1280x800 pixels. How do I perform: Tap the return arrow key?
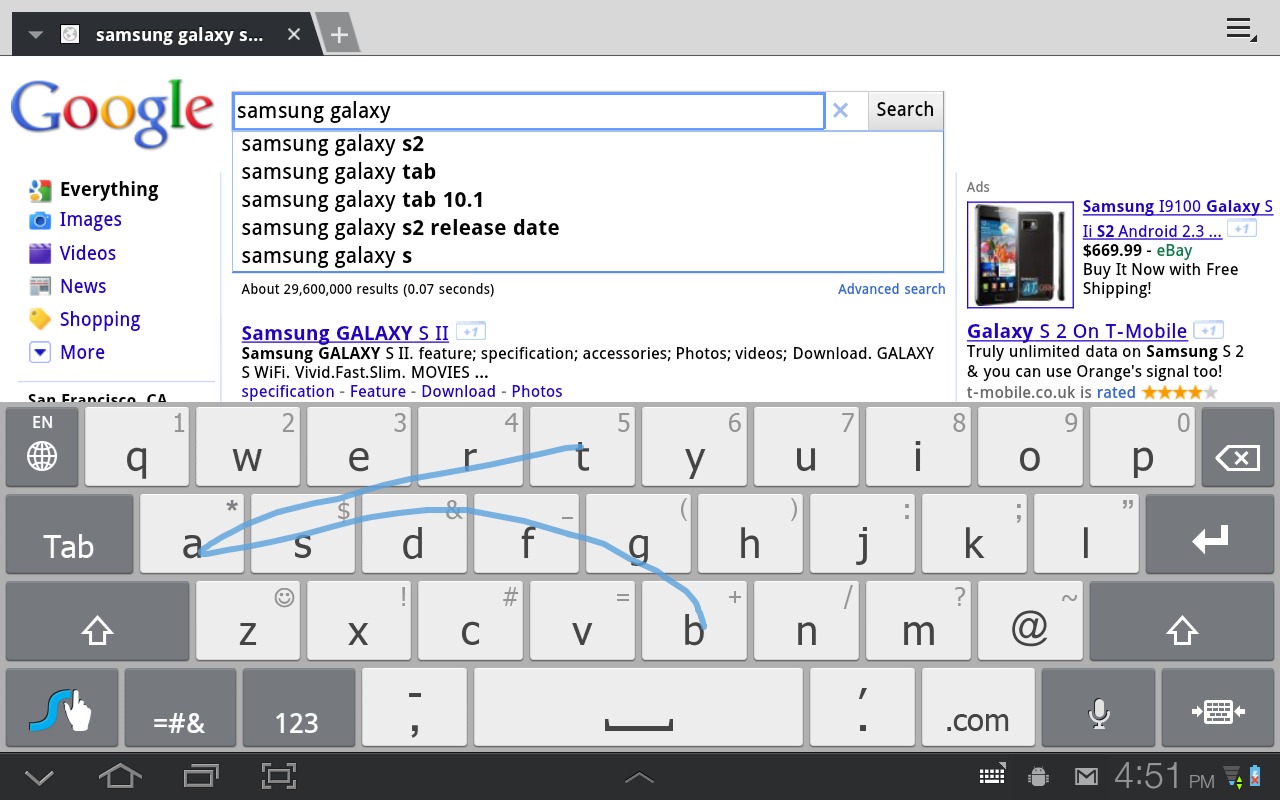pos(1210,534)
